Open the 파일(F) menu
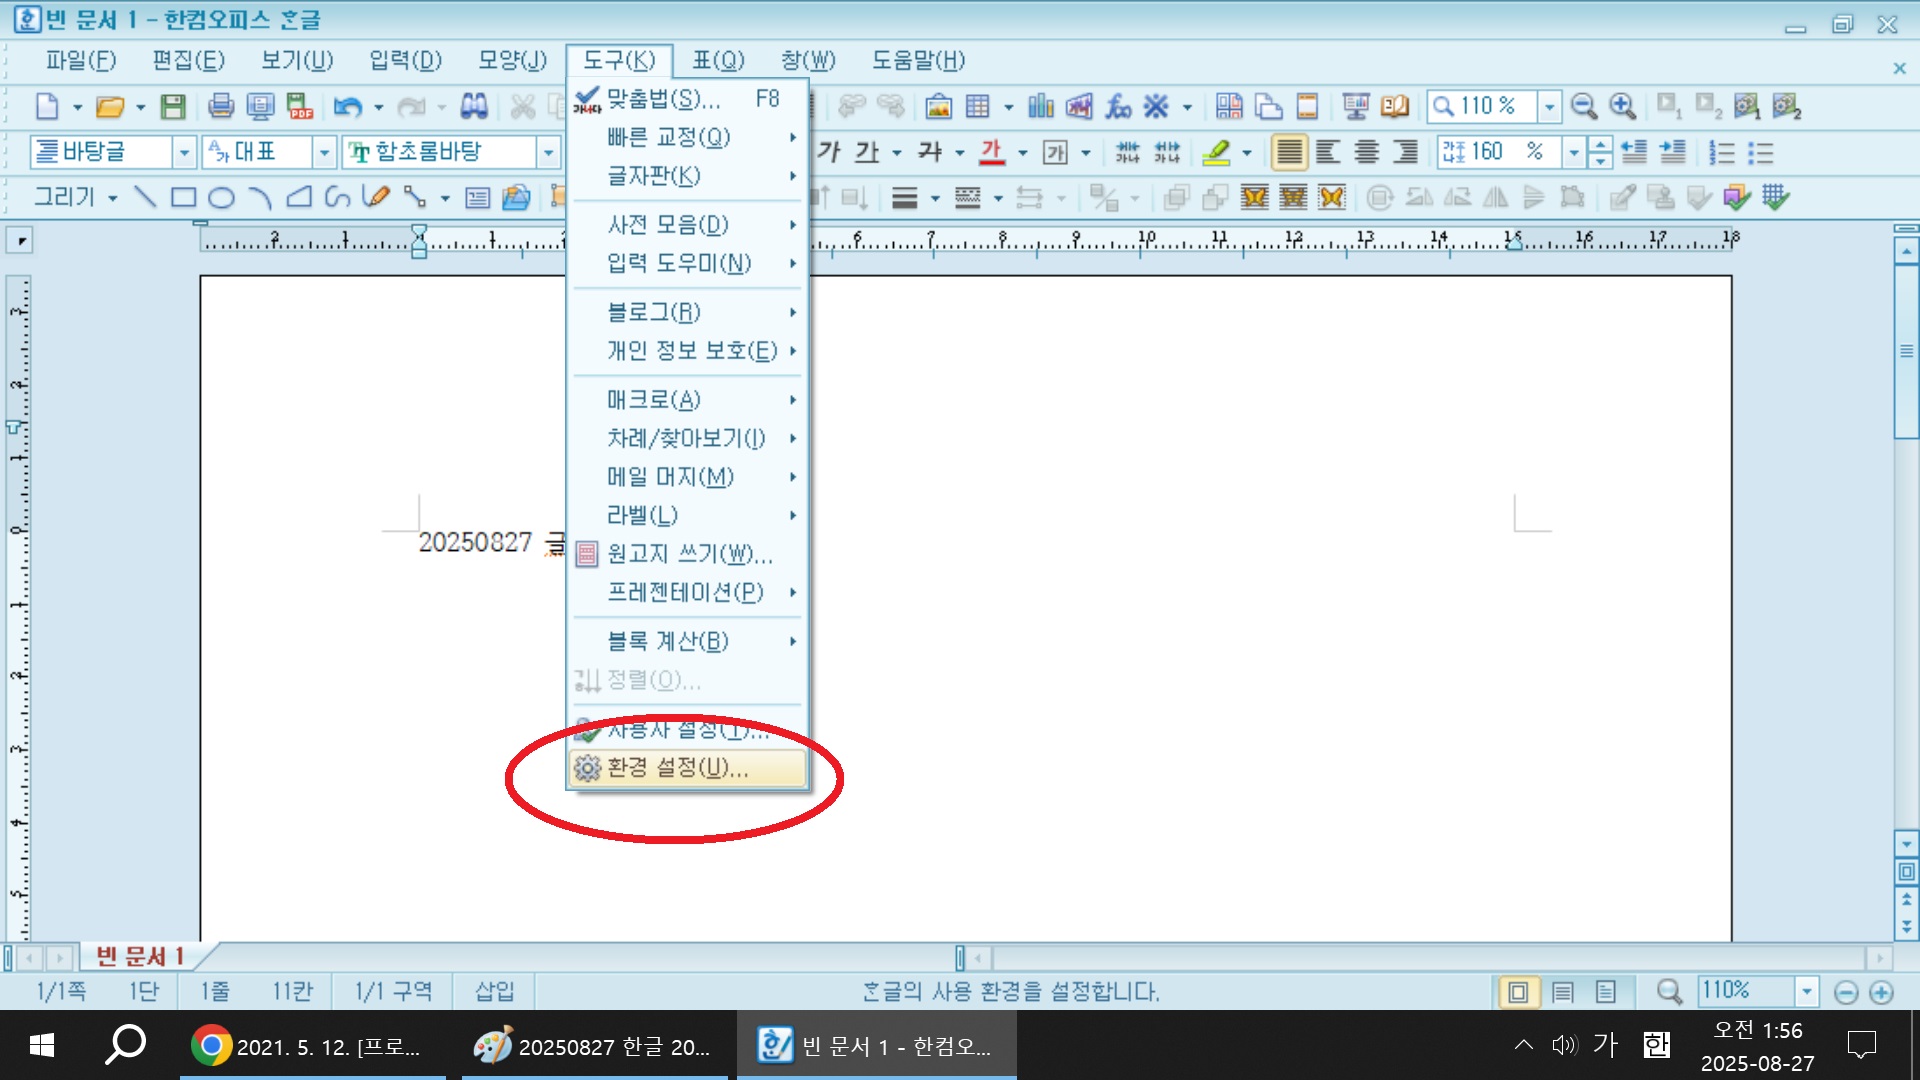1920x1080 pixels. (80, 61)
